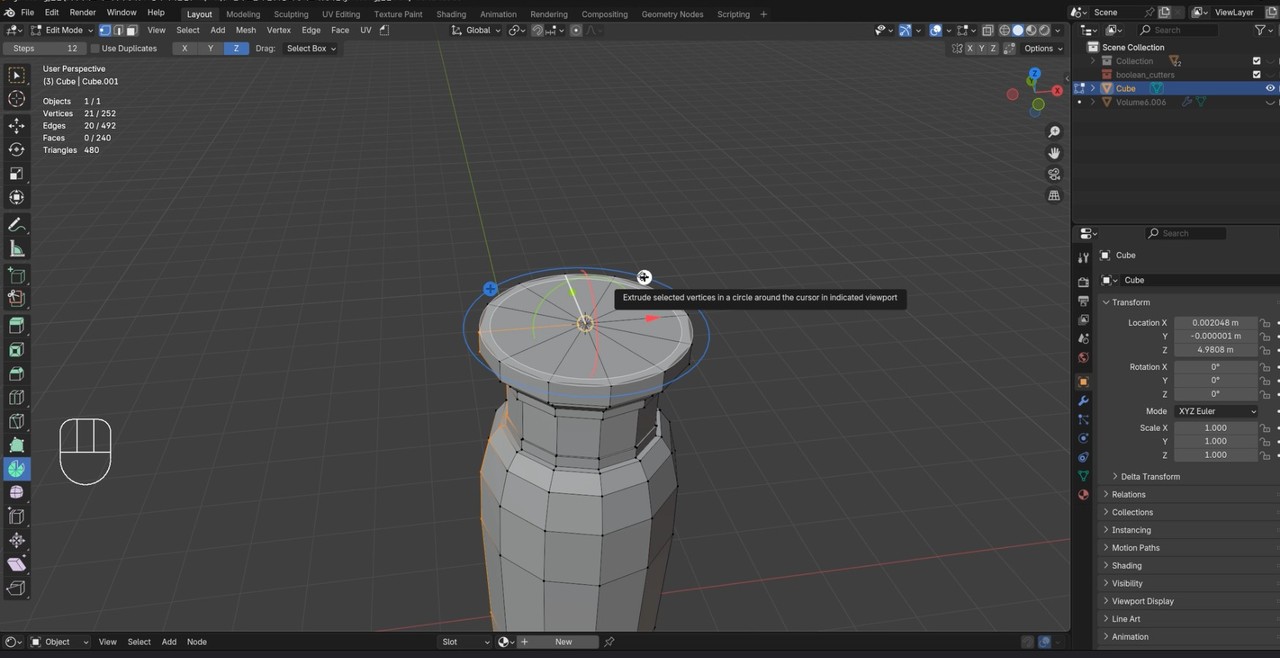Image resolution: width=1280 pixels, height=658 pixels.
Task: Open the Material Properties tab
Action: coord(1083,495)
